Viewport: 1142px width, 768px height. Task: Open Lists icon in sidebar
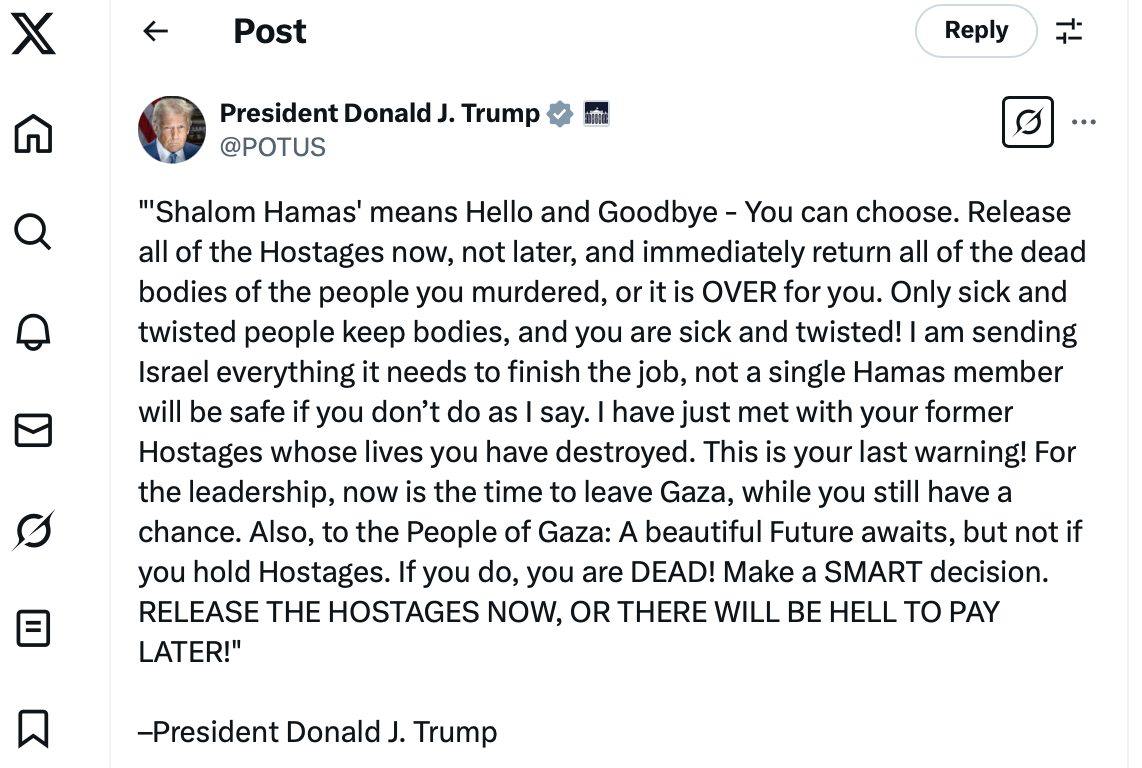click(x=33, y=629)
